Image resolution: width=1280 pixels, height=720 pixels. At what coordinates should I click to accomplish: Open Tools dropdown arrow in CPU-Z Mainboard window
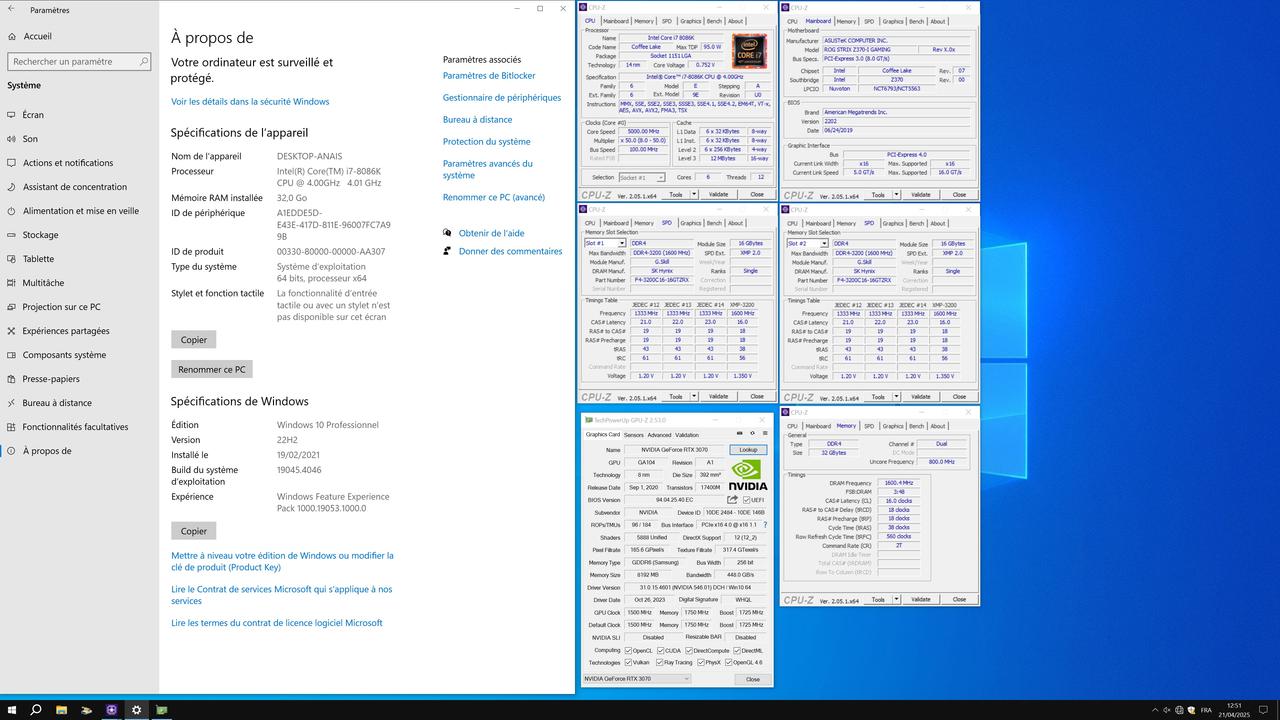tap(895, 195)
